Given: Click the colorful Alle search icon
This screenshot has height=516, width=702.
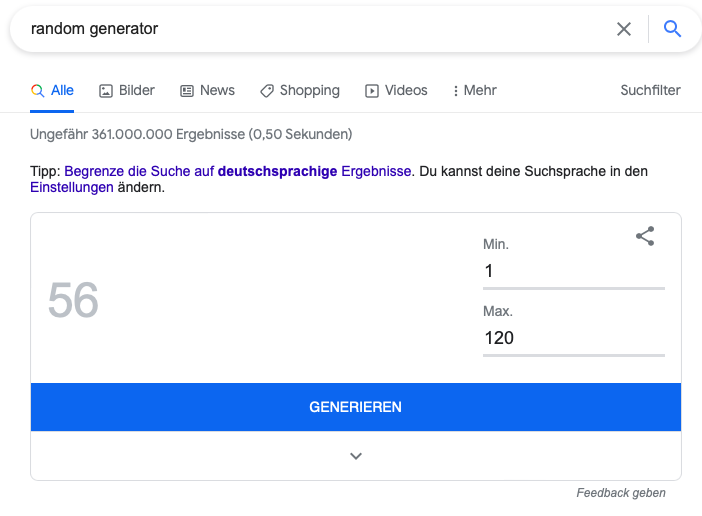Looking at the screenshot, I should 38,91.
